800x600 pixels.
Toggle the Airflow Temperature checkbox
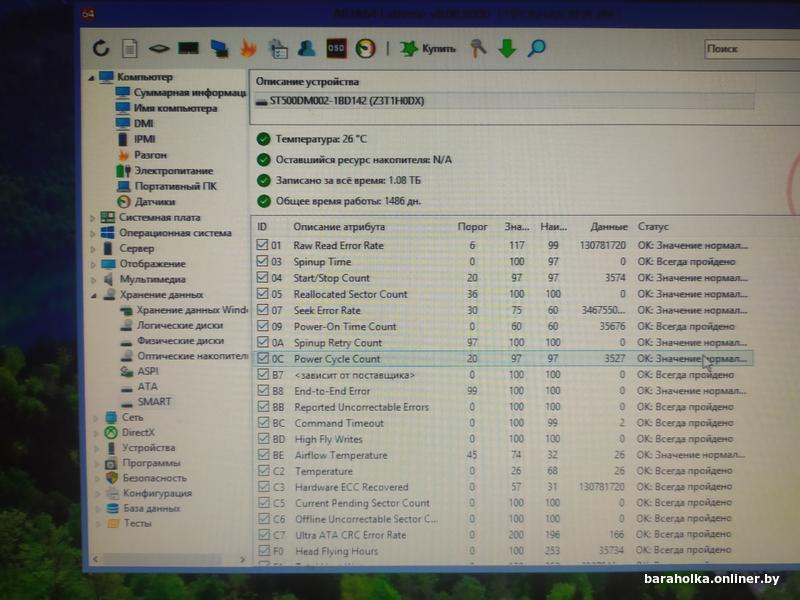[x=264, y=455]
